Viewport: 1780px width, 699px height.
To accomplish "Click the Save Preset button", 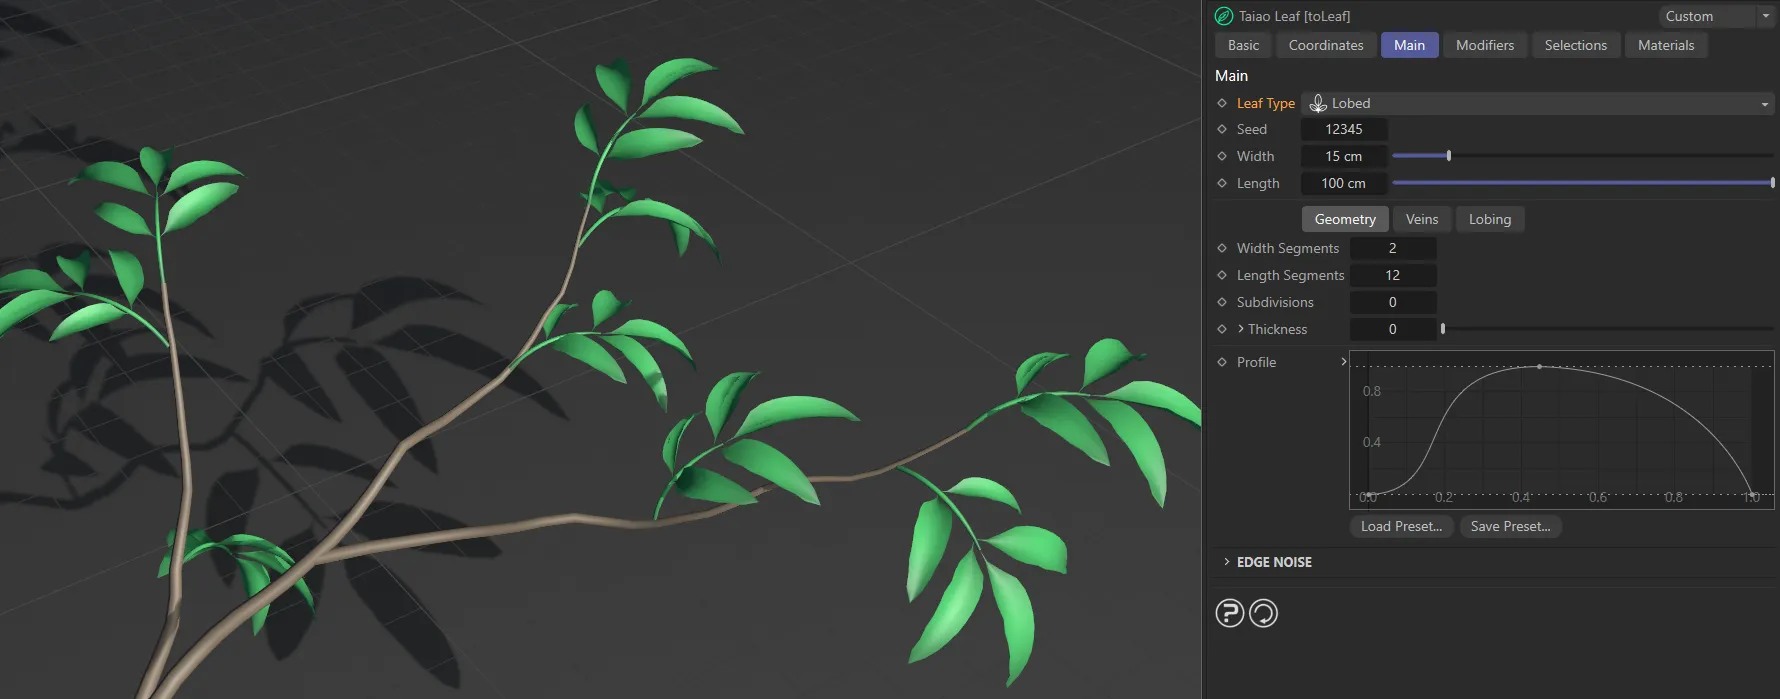I will pyautogui.click(x=1510, y=526).
